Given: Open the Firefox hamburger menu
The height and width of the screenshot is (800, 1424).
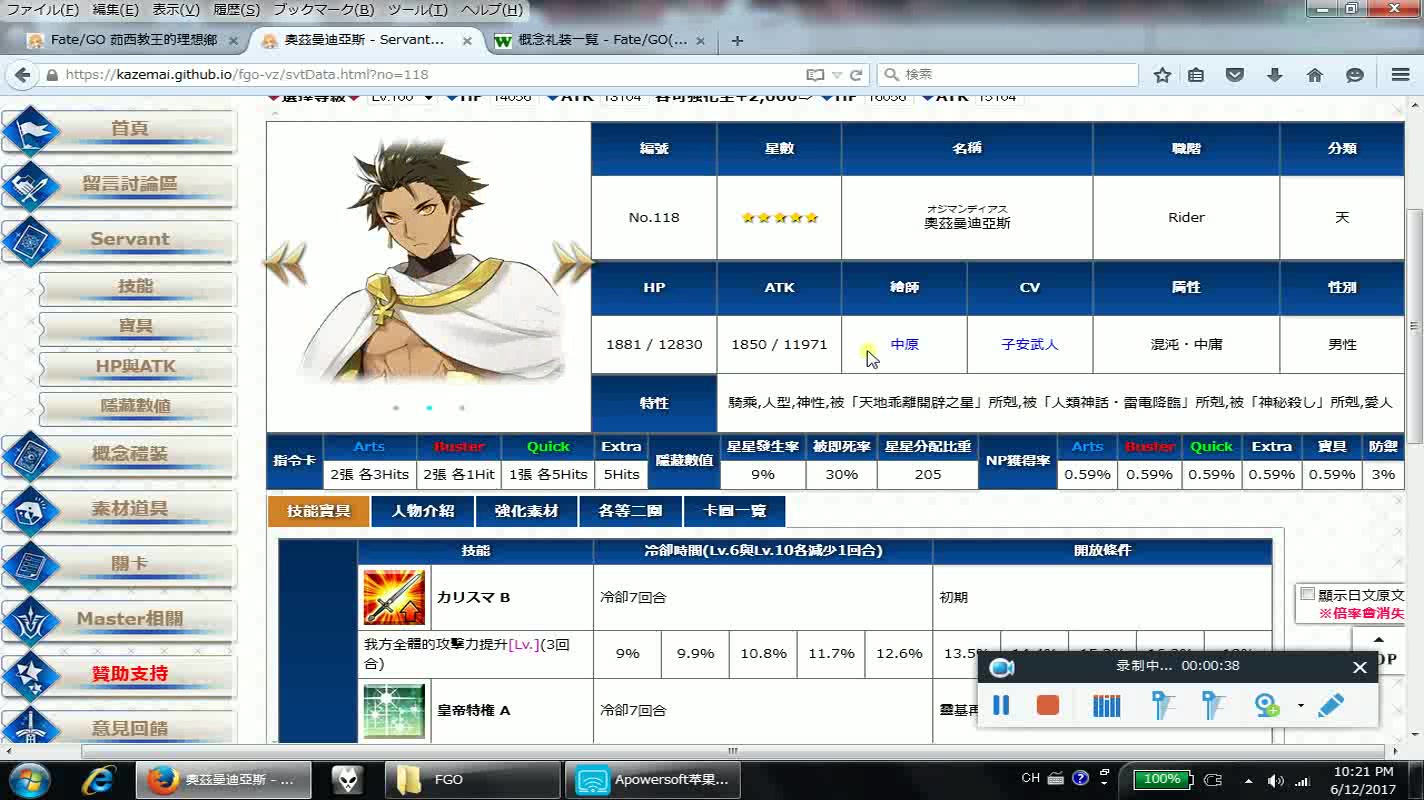Looking at the screenshot, I should click(x=1401, y=75).
